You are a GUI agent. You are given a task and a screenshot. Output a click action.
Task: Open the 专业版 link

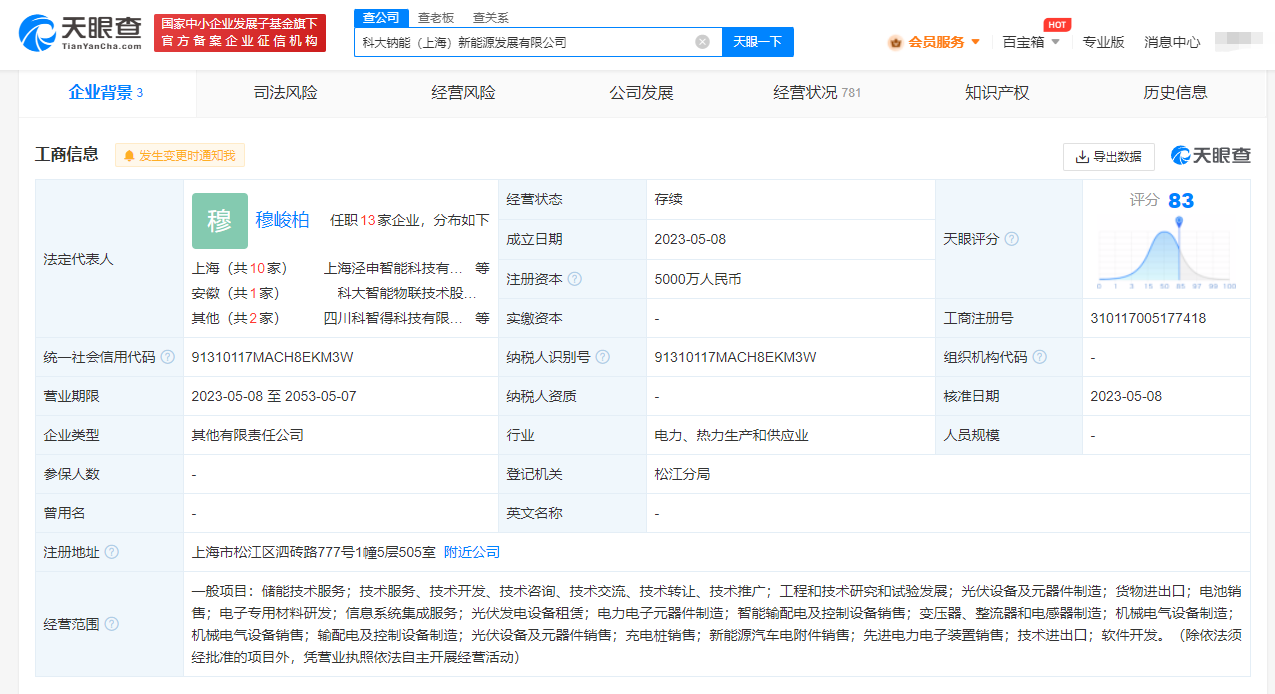(1104, 42)
